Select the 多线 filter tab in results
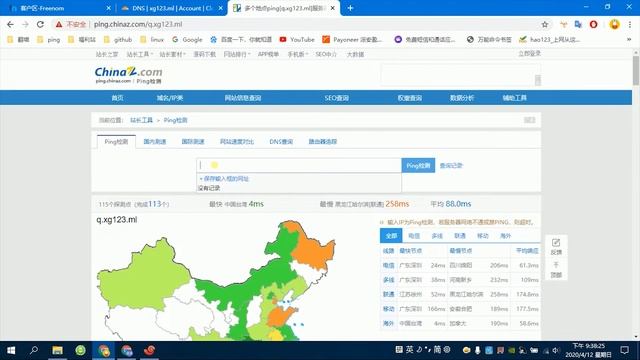 [437, 236]
